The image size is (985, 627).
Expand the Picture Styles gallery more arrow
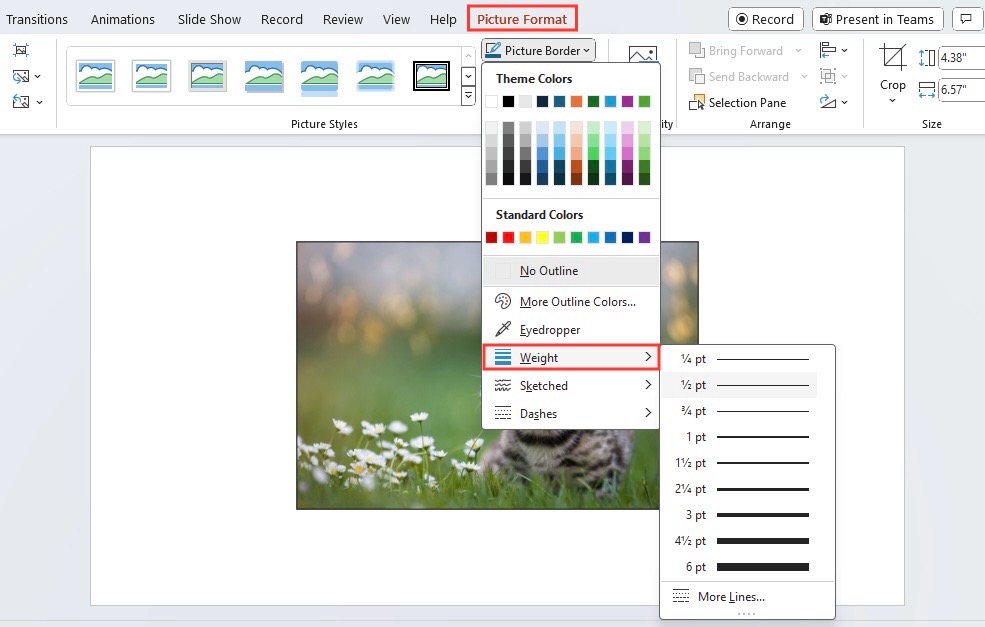[x=469, y=96]
